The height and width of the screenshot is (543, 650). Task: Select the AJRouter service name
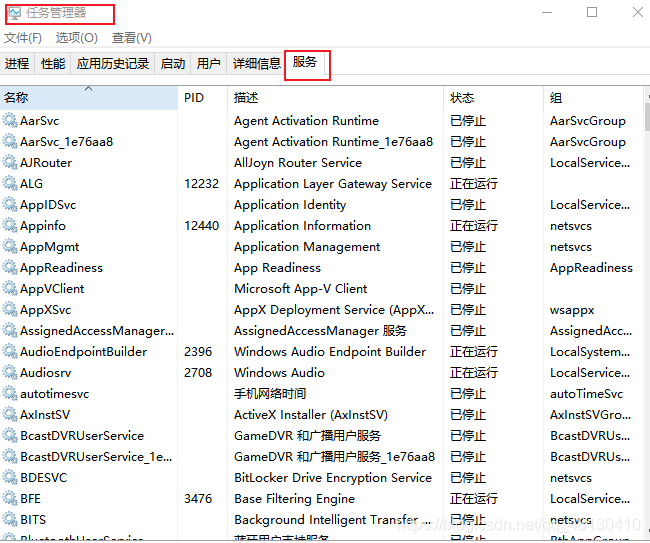(x=46, y=162)
